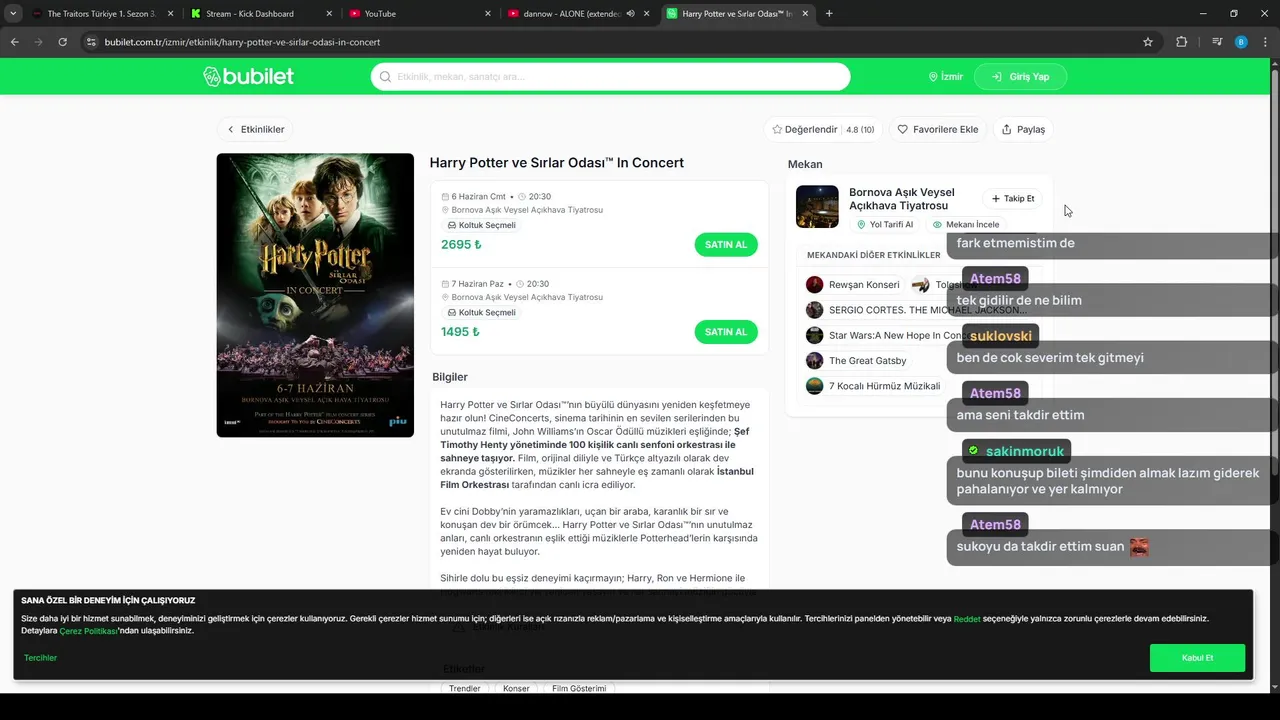Screen dimensions: 1280x720
Task: Mute audio icon on dannow tab
Action: pyautogui.click(x=631, y=14)
